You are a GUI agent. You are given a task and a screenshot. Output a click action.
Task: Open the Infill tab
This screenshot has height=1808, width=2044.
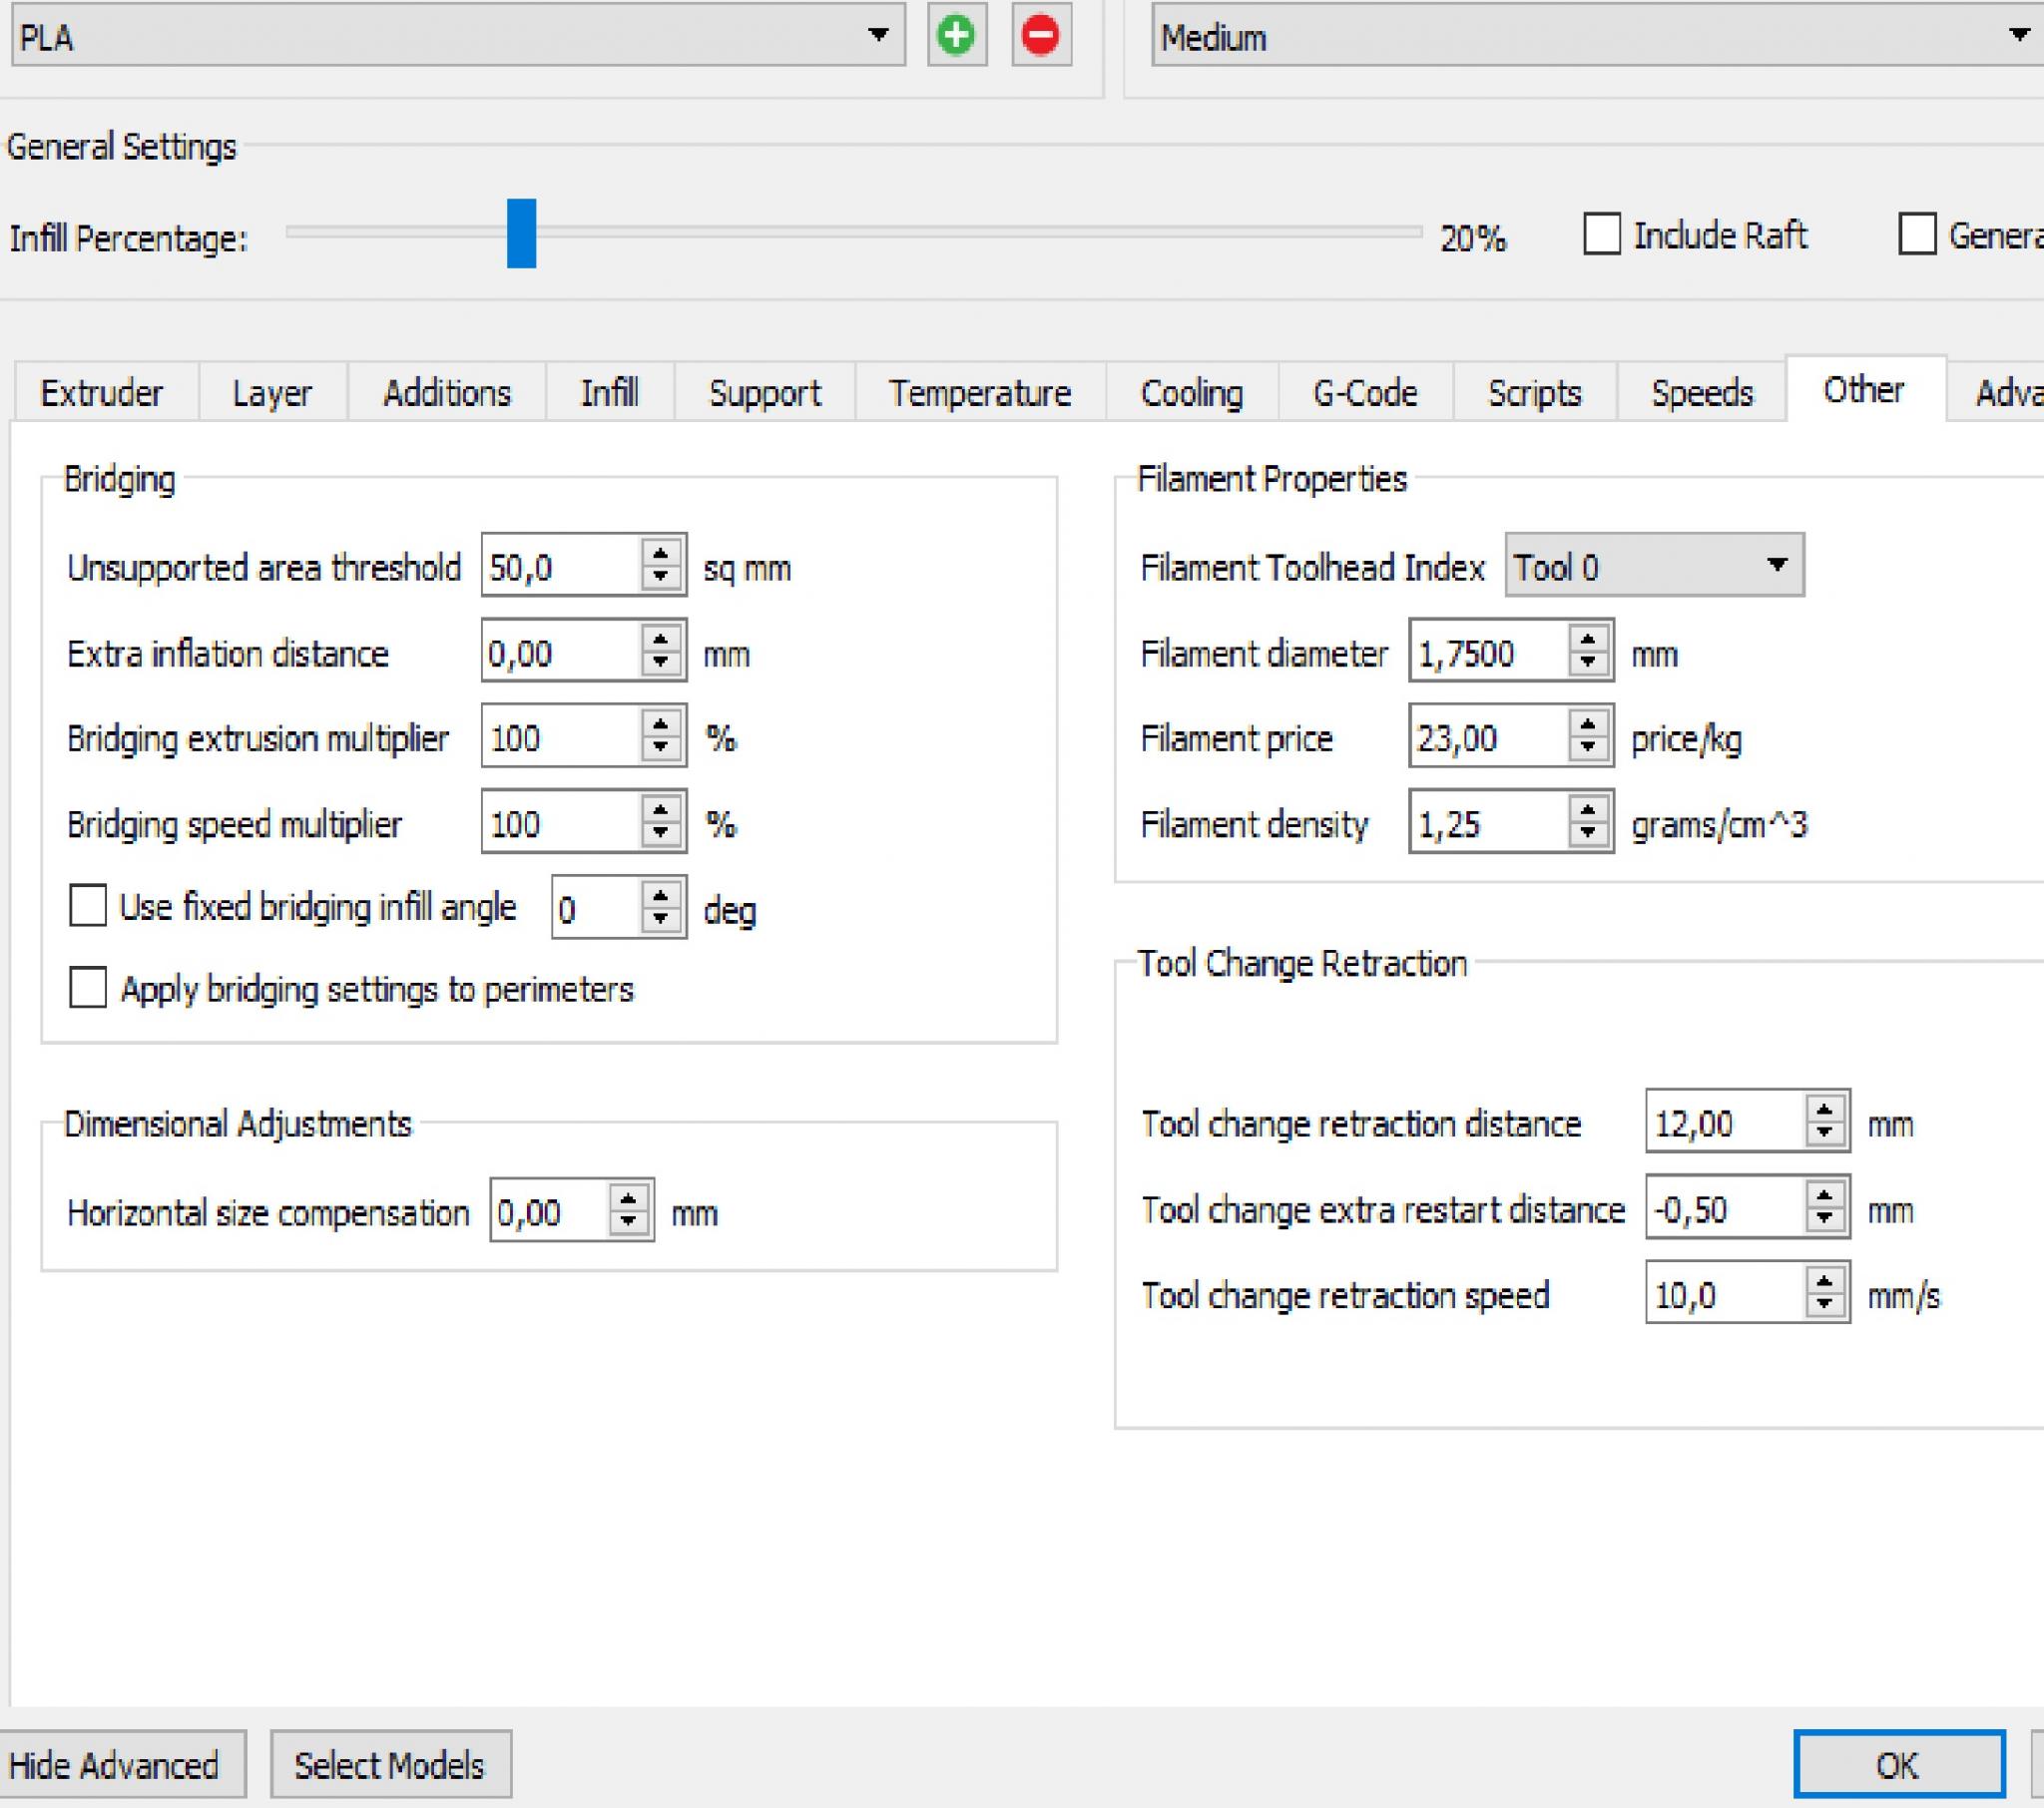[609, 393]
